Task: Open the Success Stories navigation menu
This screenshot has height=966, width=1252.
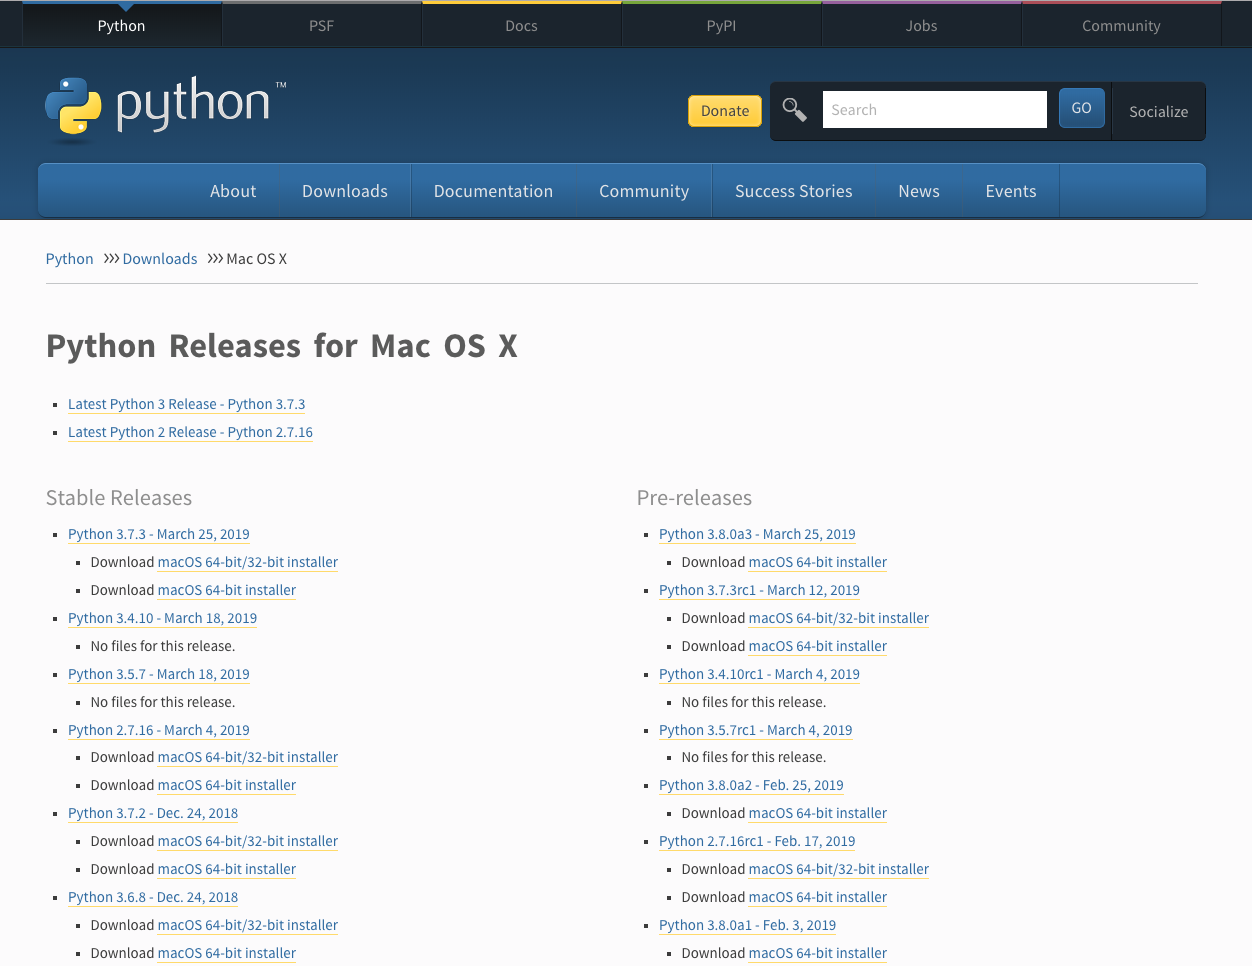Action: click(794, 191)
